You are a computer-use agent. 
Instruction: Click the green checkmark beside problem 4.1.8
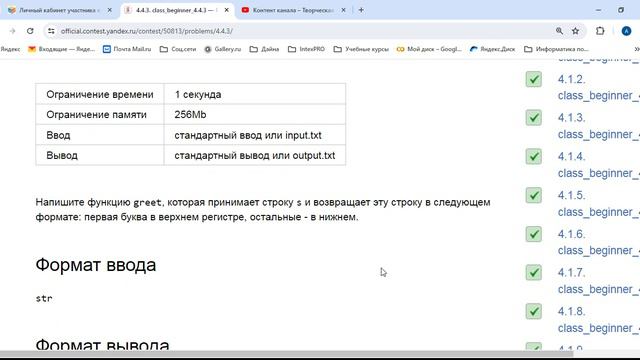pos(533,311)
